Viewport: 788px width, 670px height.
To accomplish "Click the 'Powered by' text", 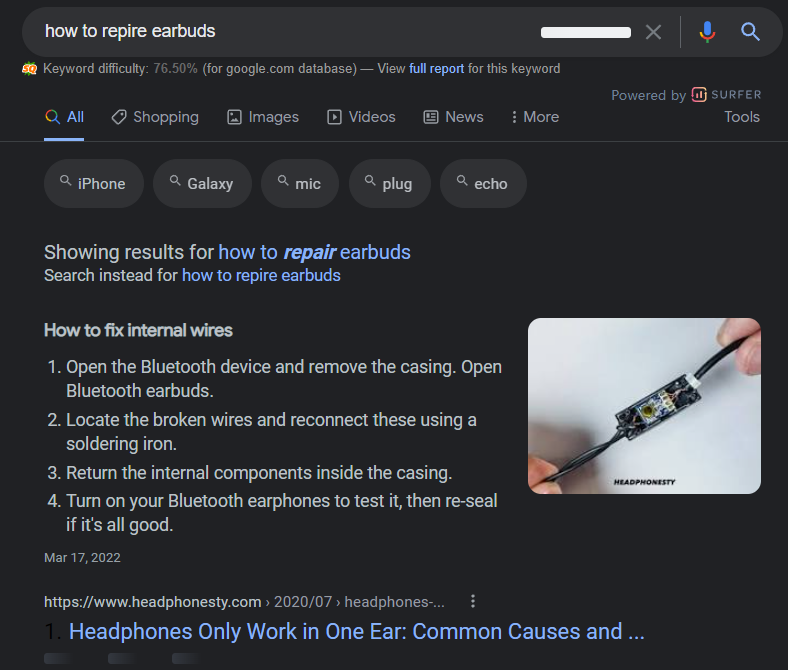I will tap(648, 95).
